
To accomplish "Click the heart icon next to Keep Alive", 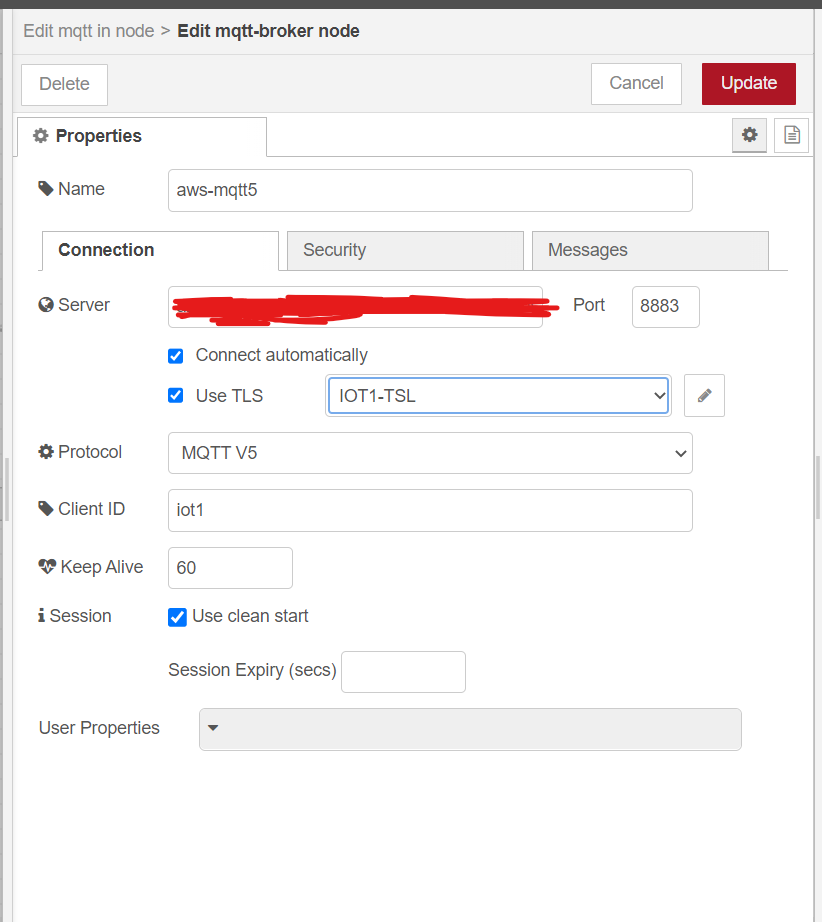I will tap(46, 566).
